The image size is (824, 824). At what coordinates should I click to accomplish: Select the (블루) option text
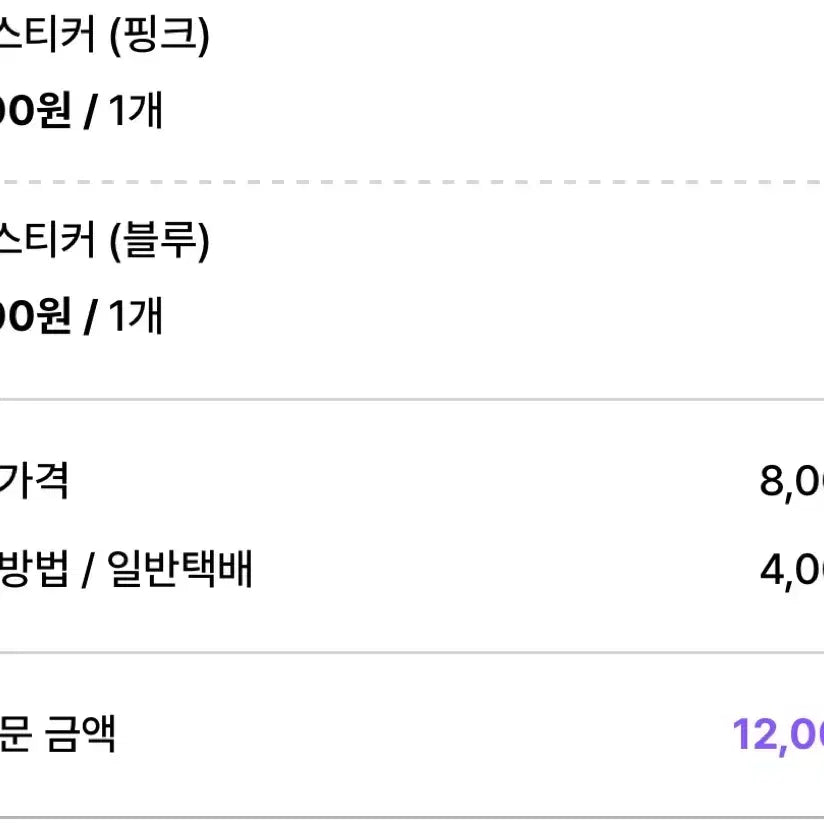[159, 241]
